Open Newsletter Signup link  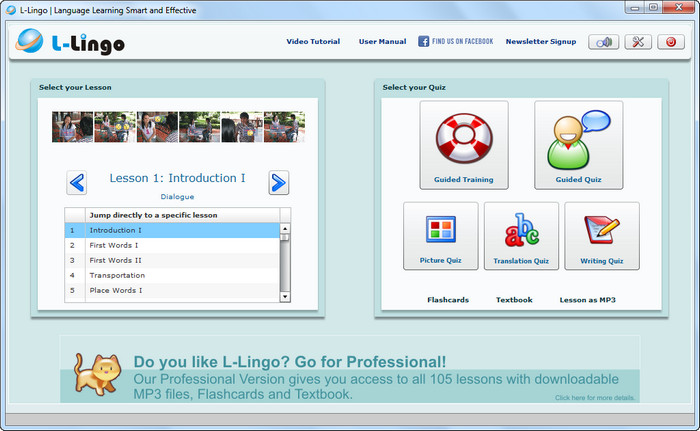[x=541, y=42]
